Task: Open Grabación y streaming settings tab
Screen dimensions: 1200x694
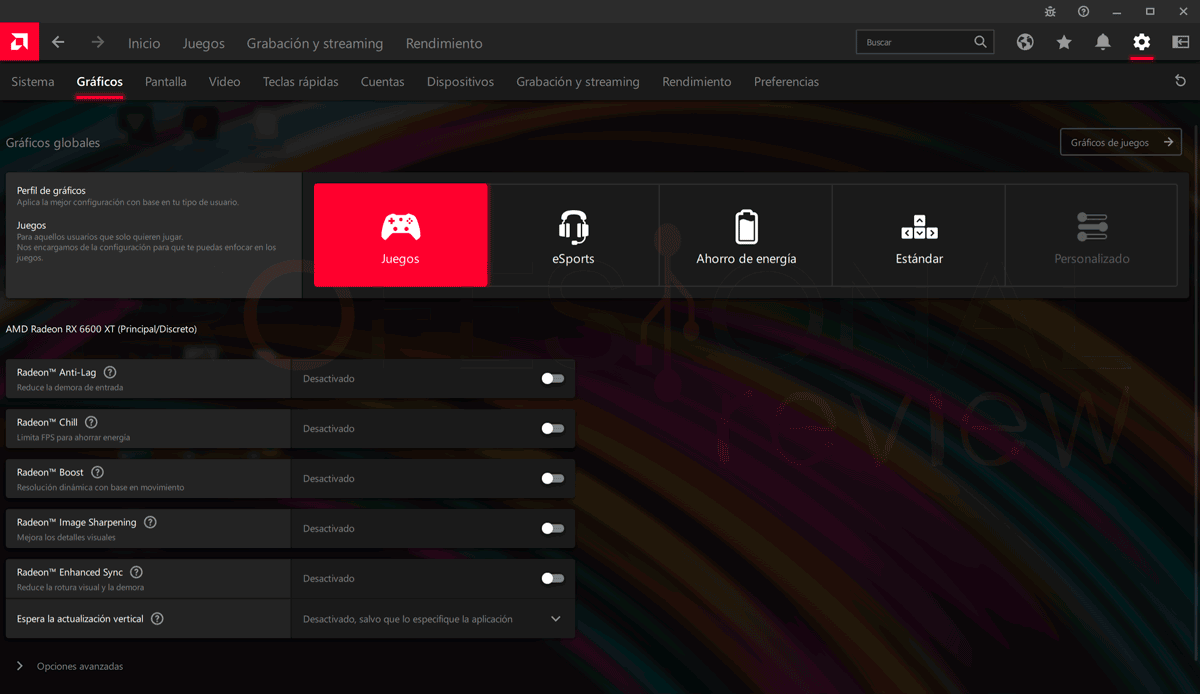Action: point(578,82)
